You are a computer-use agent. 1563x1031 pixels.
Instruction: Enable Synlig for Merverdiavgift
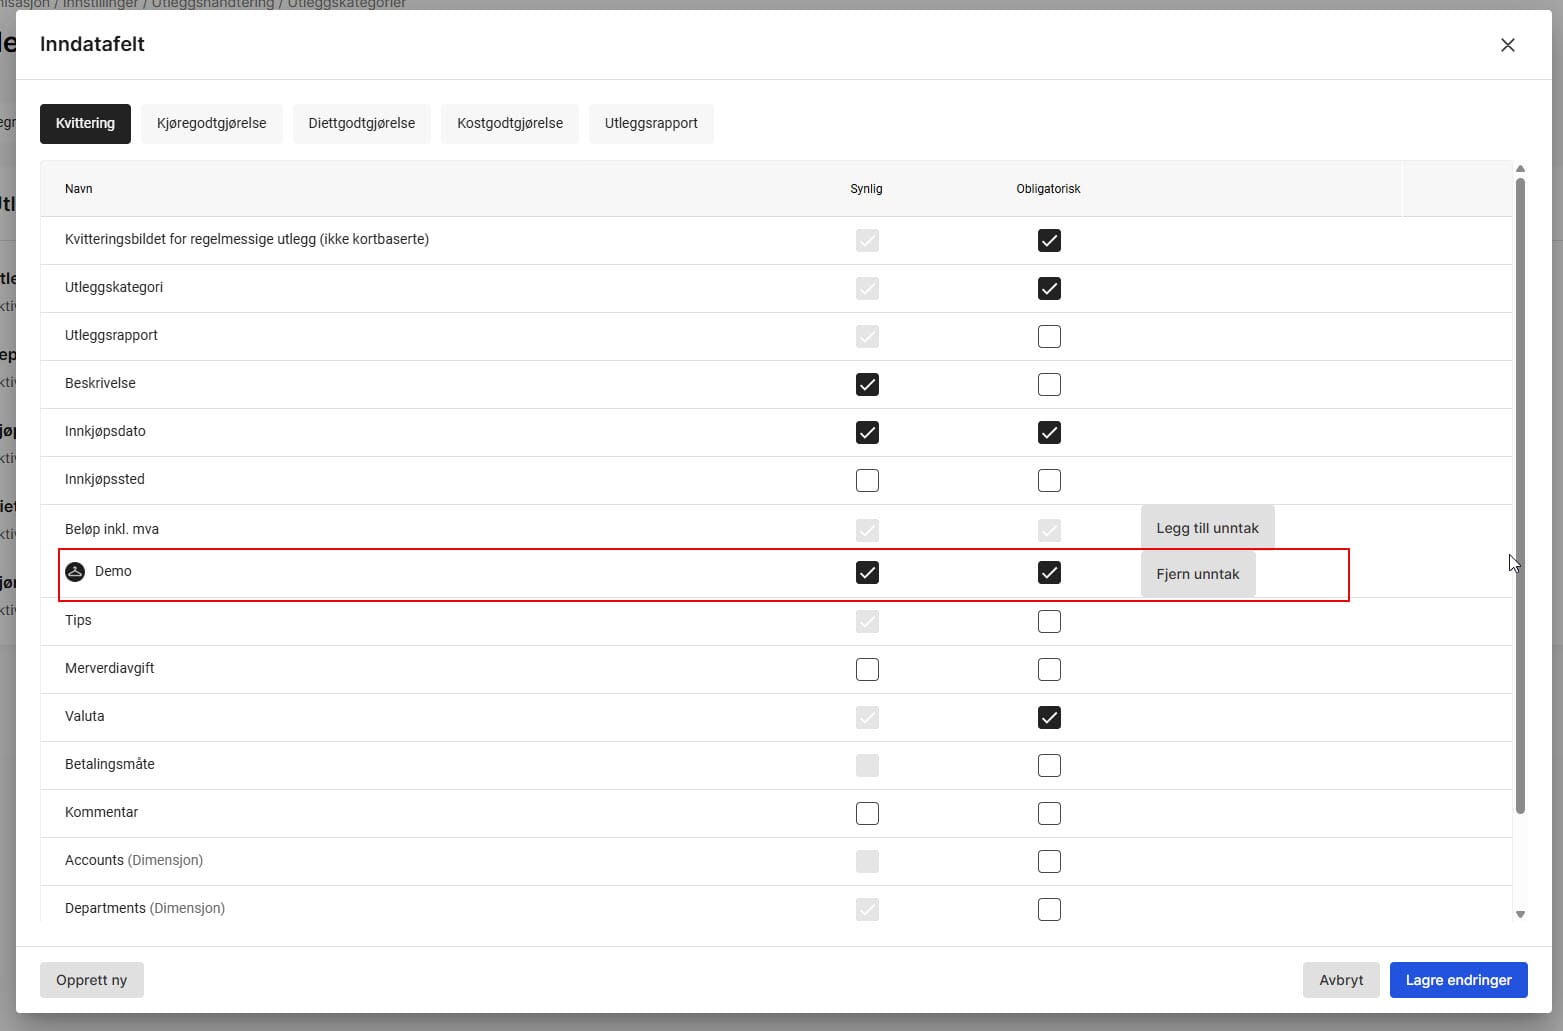click(867, 670)
